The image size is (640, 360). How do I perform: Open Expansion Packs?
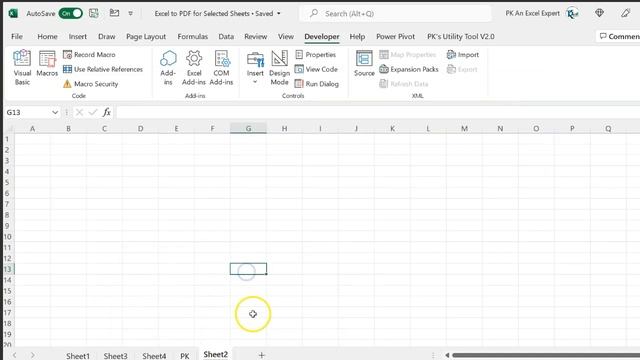tap(409, 69)
